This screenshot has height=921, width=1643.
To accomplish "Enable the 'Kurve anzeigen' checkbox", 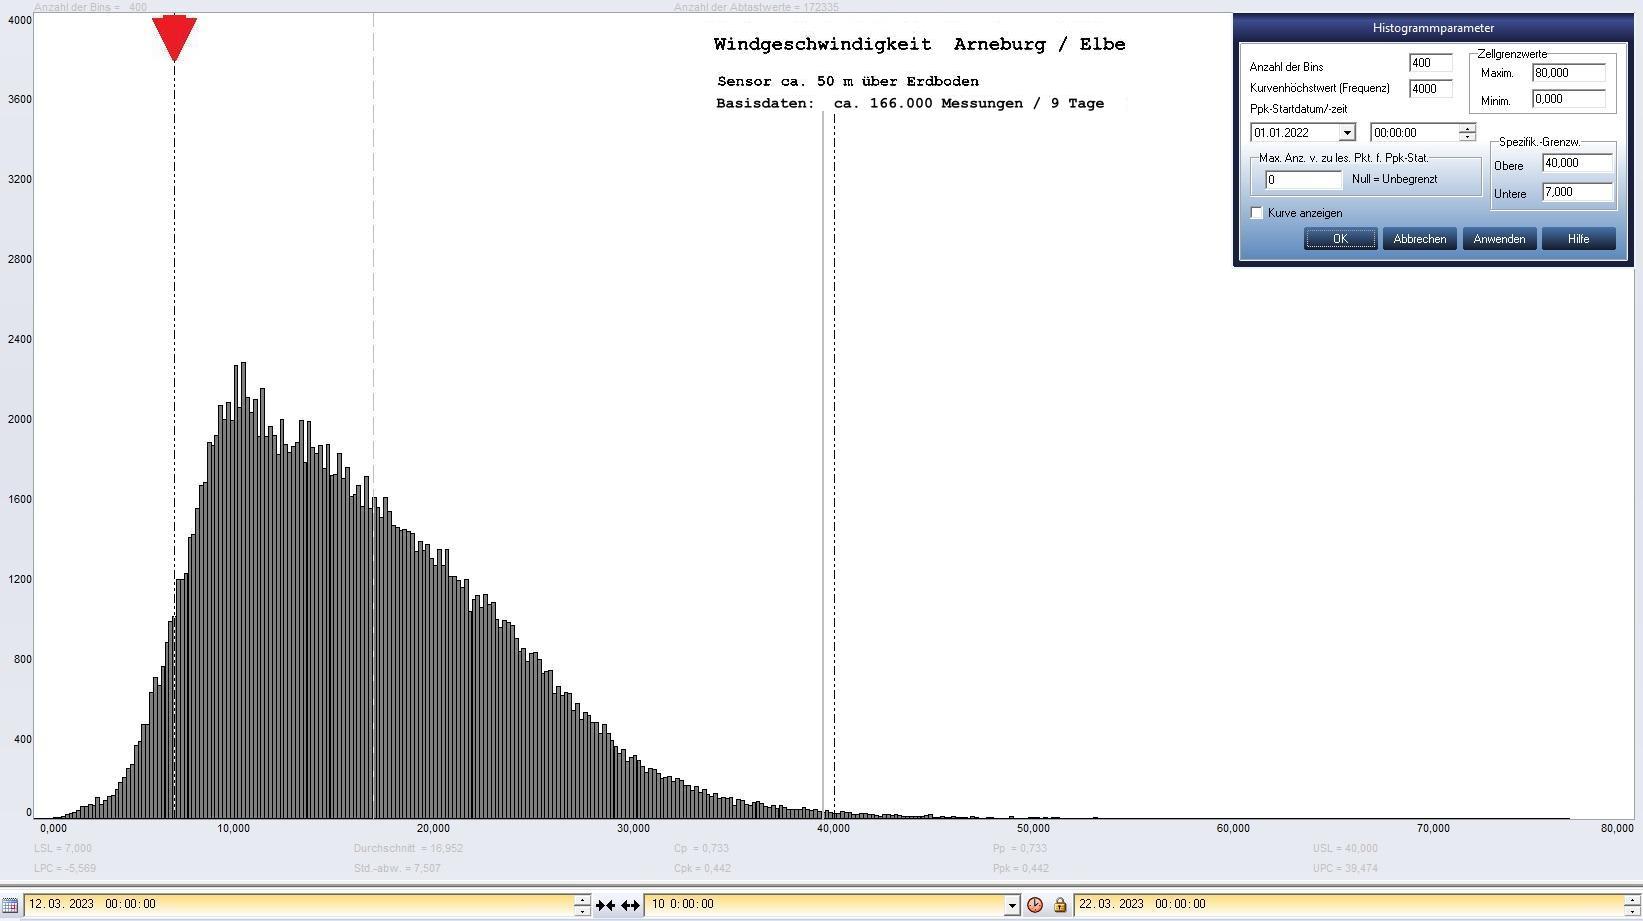I will click(1257, 213).
